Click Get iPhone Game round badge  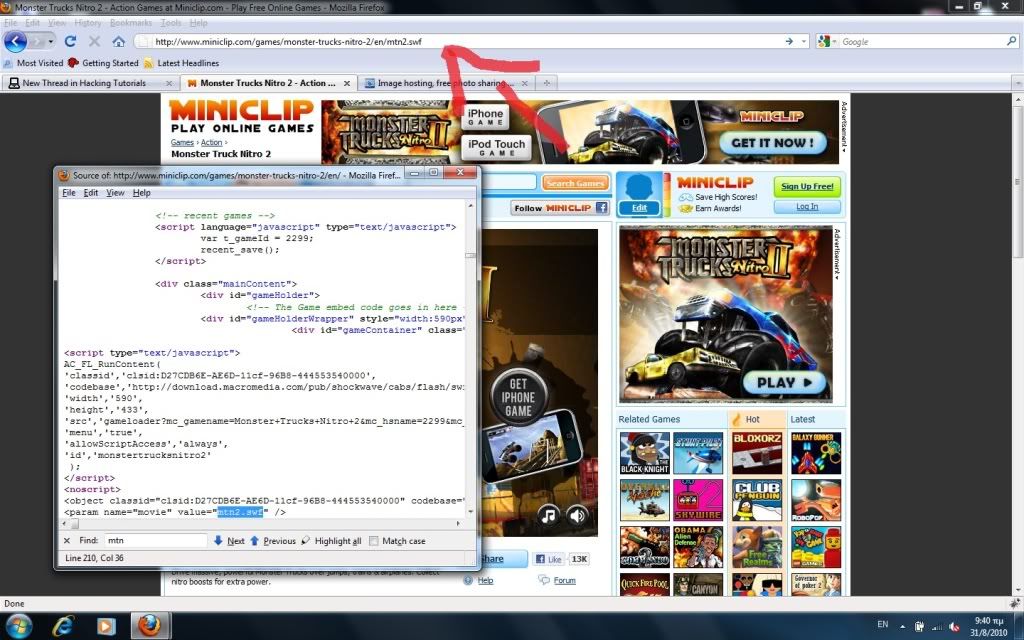point(518,398)
